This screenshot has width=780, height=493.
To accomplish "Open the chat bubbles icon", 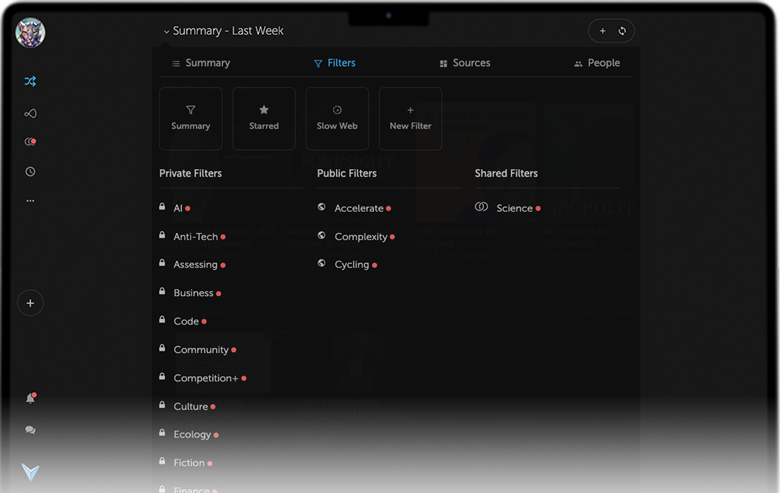I will [x=30, y=430].
